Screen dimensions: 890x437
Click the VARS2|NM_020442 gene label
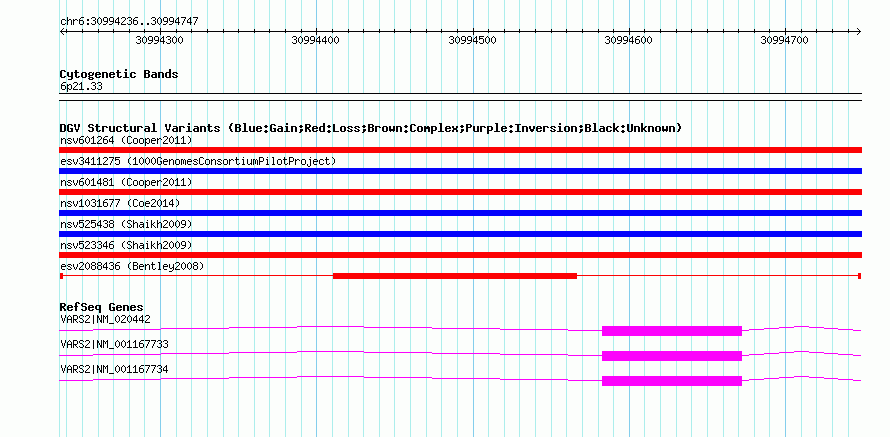(106, 320)
